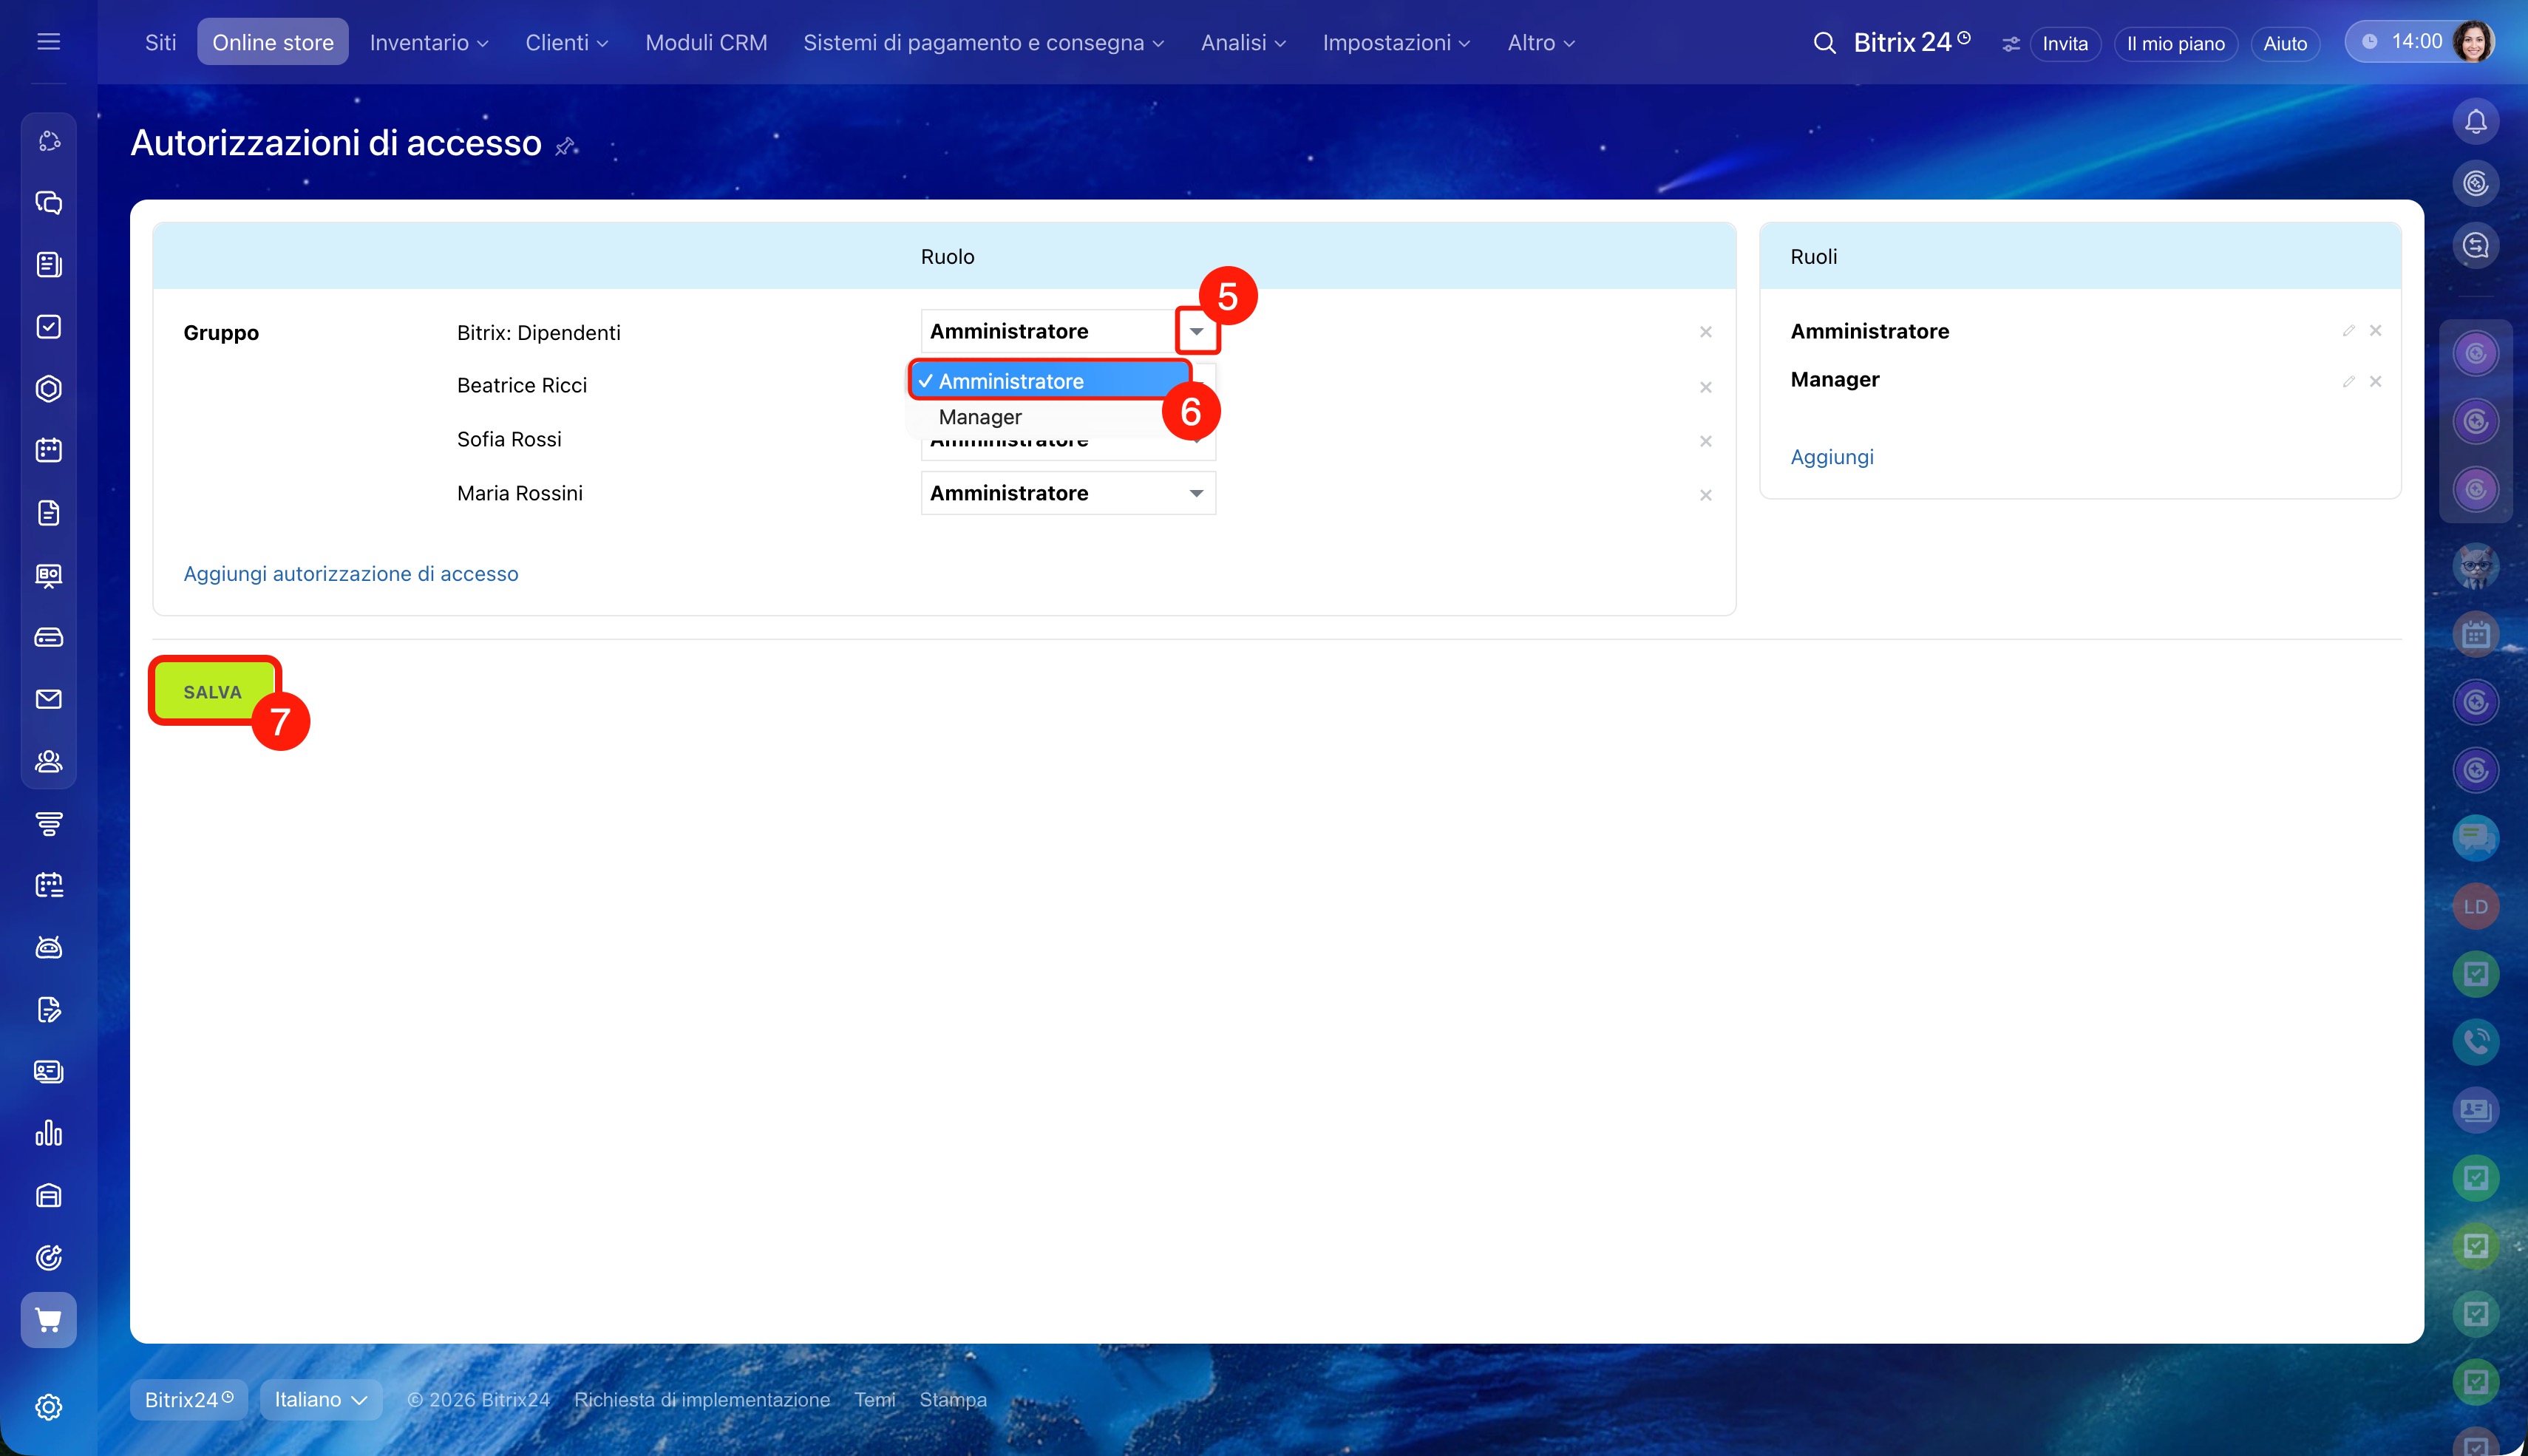Click the pencil icon beside Manager role
This screenshot has width=2528, height=1456.
point(2348,381)
